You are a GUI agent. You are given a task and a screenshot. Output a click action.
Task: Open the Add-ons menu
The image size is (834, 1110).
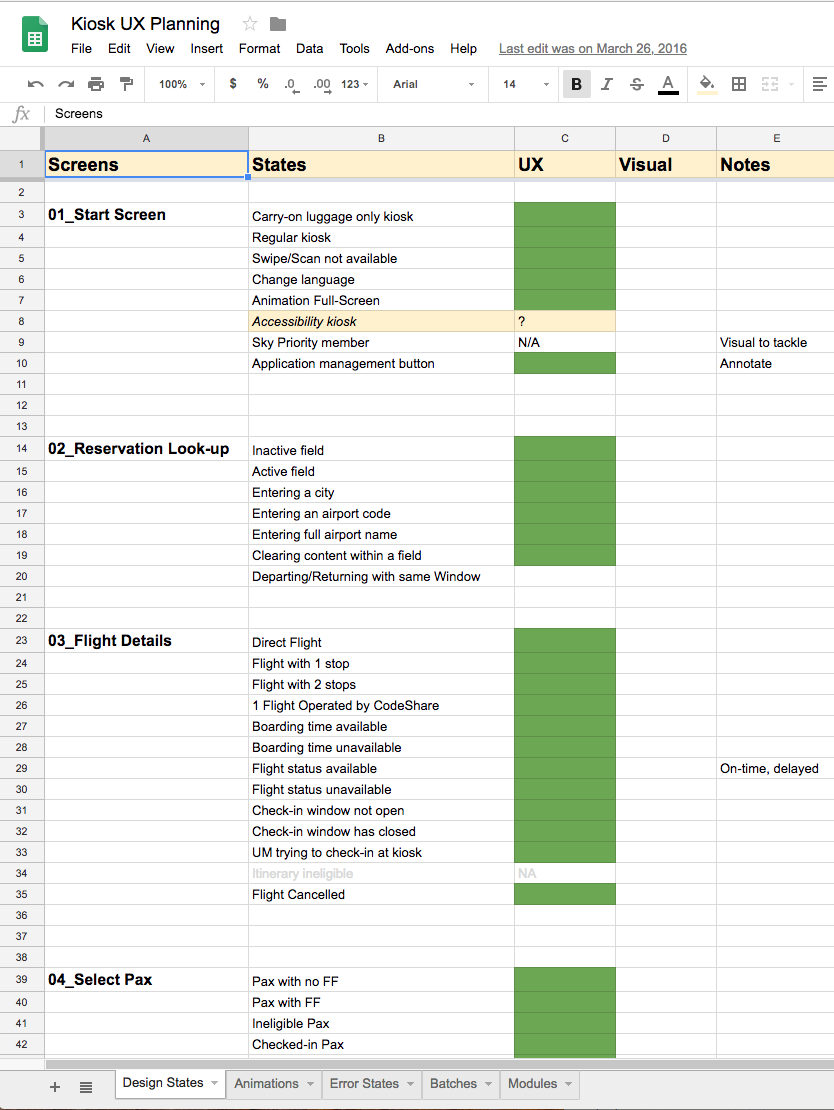[x=410, y=48]
